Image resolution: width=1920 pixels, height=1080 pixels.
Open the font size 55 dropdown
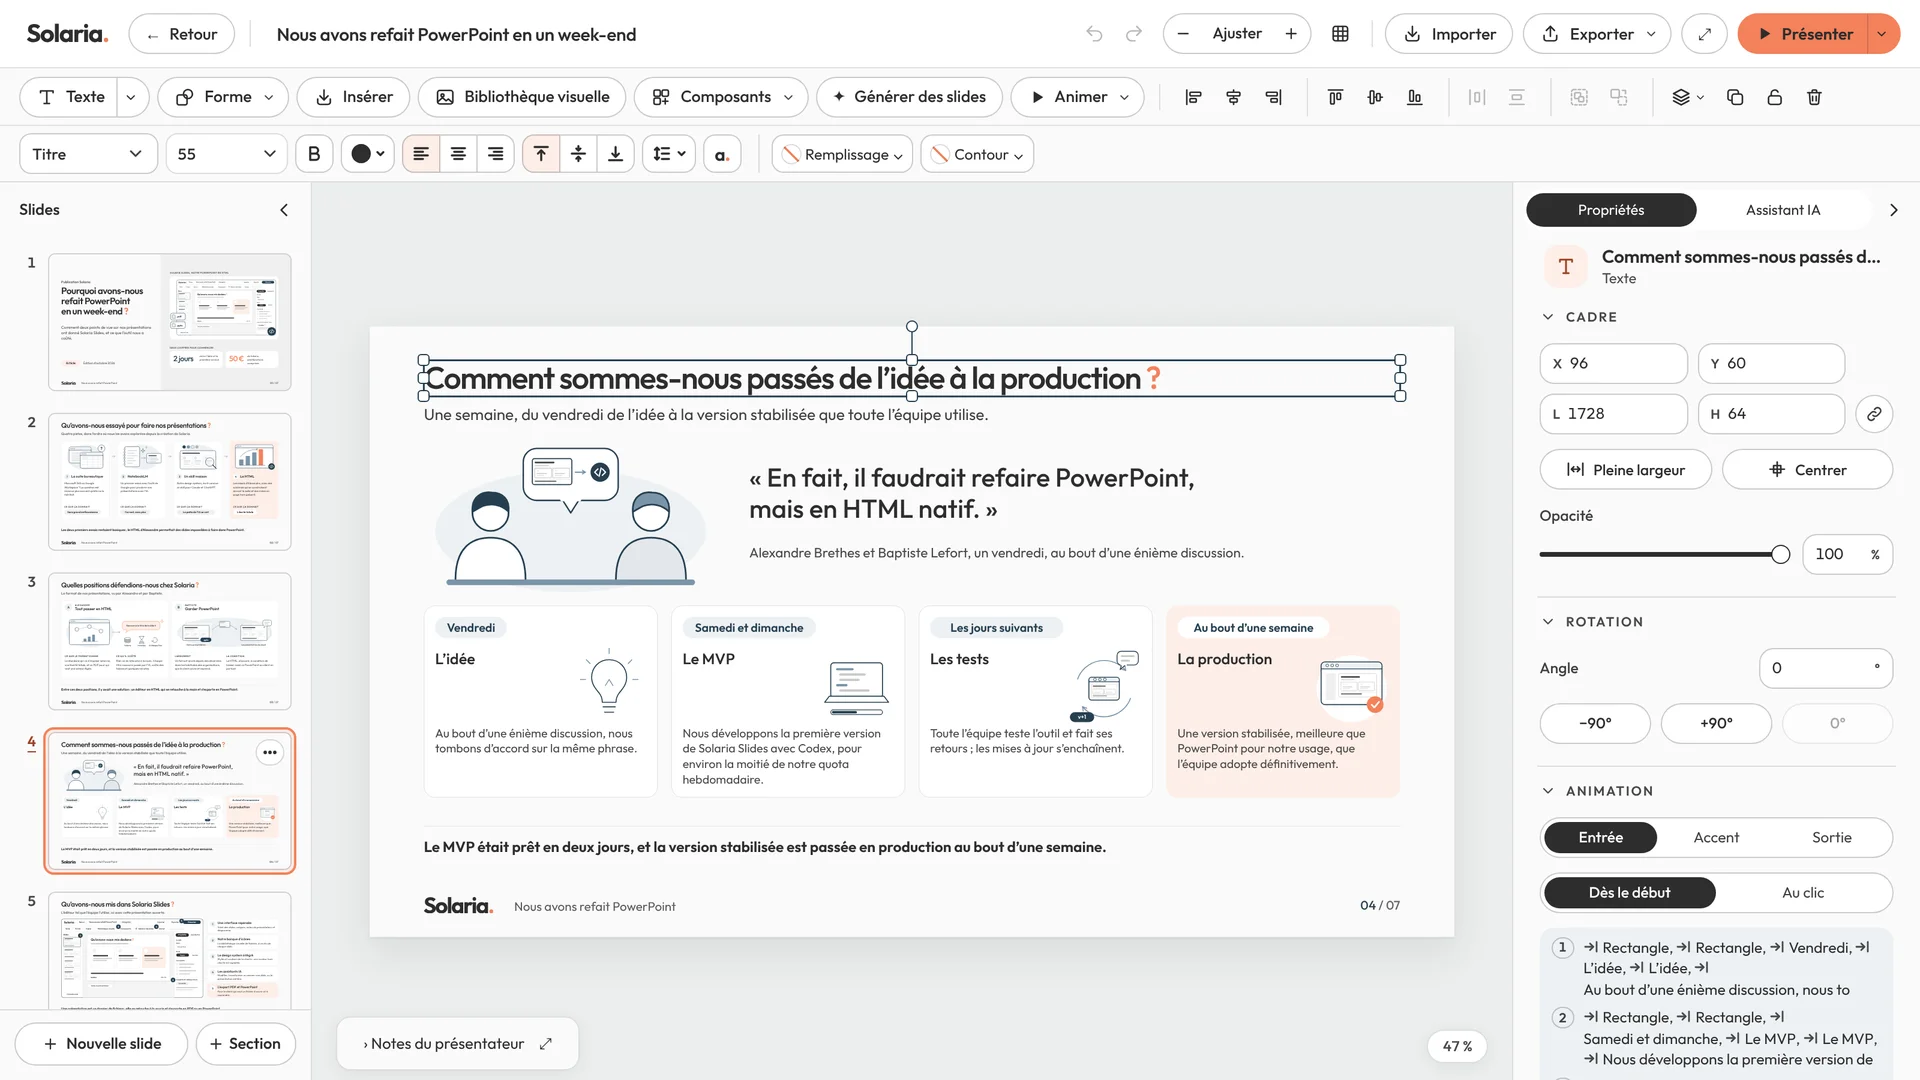click(x=226, y=154)
